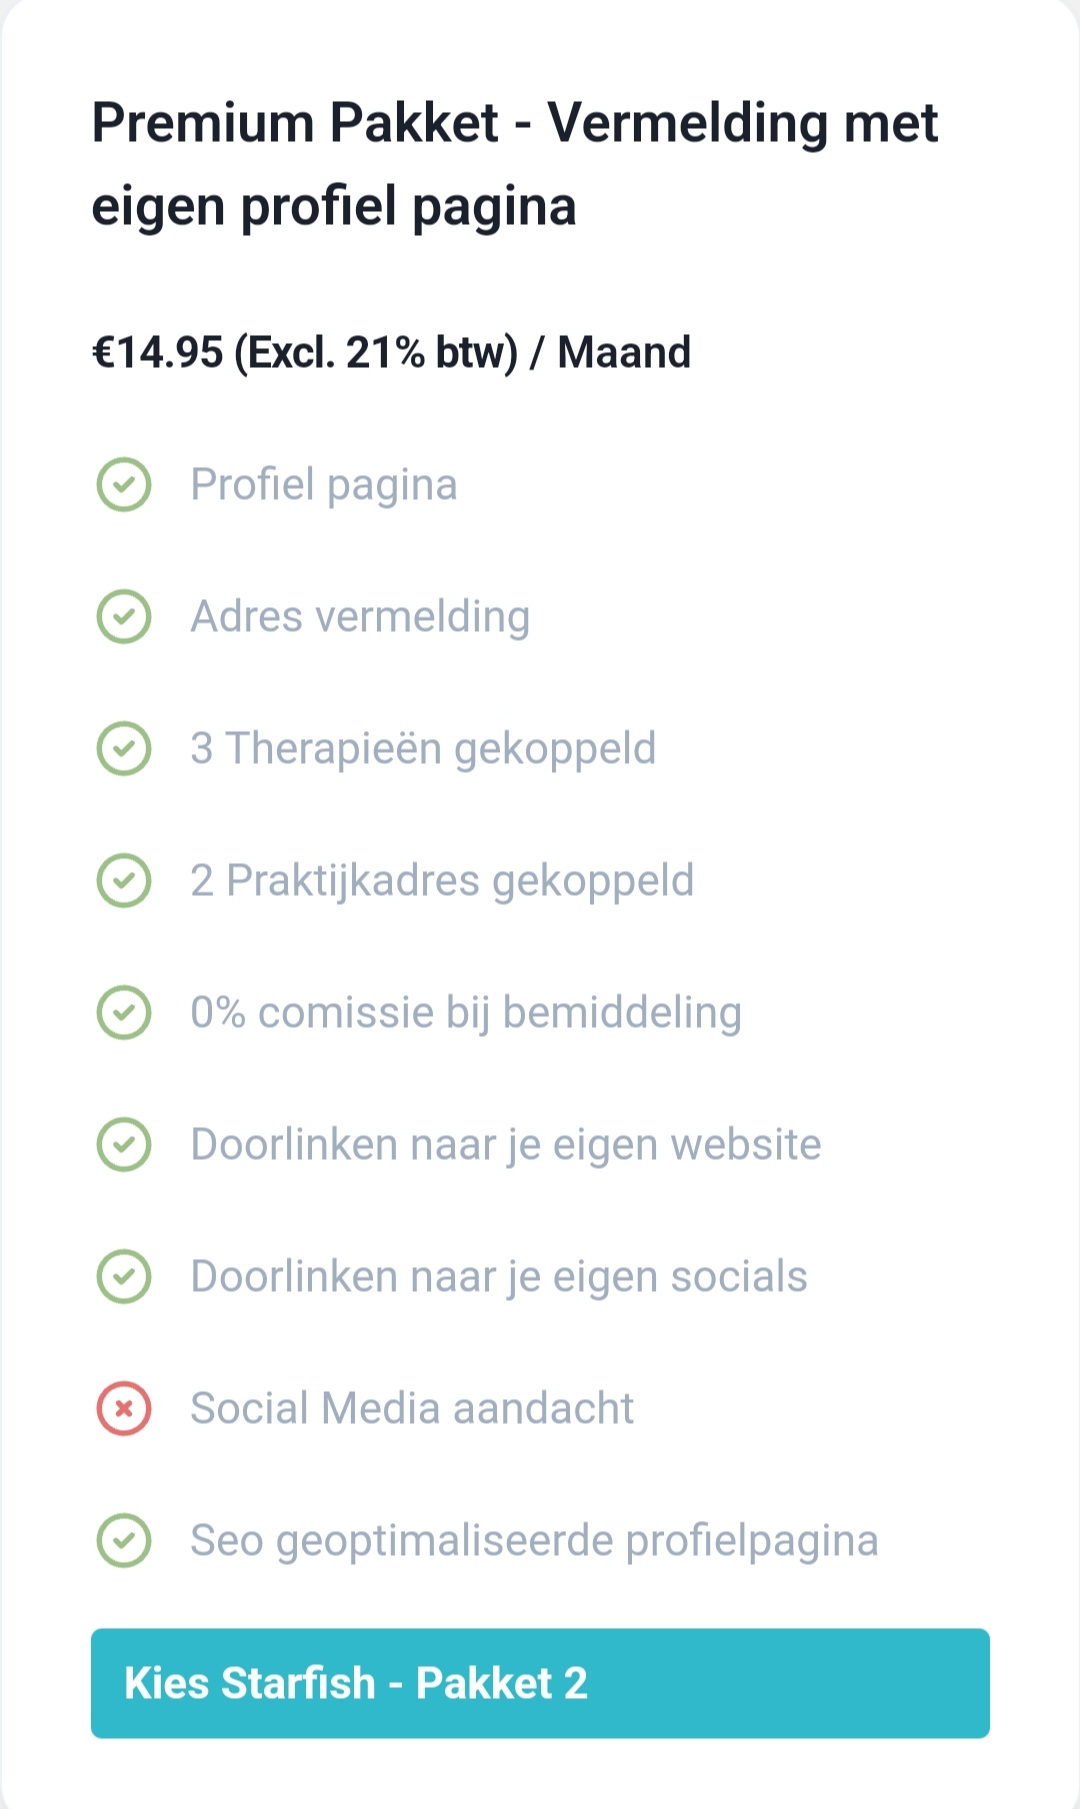Image resolution: width=1080 pixels, height=1809 pixels.
Task: Click Doorlinken naar je eigen website text
Action: [x=506, y=1146]
